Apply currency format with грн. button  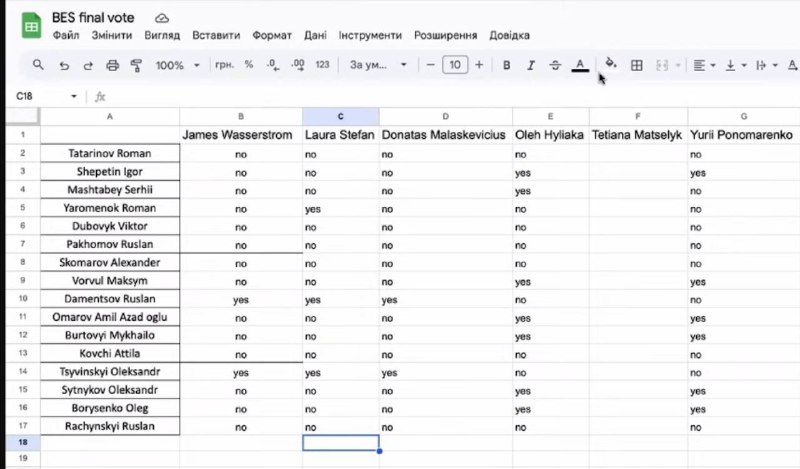point(224,65)
